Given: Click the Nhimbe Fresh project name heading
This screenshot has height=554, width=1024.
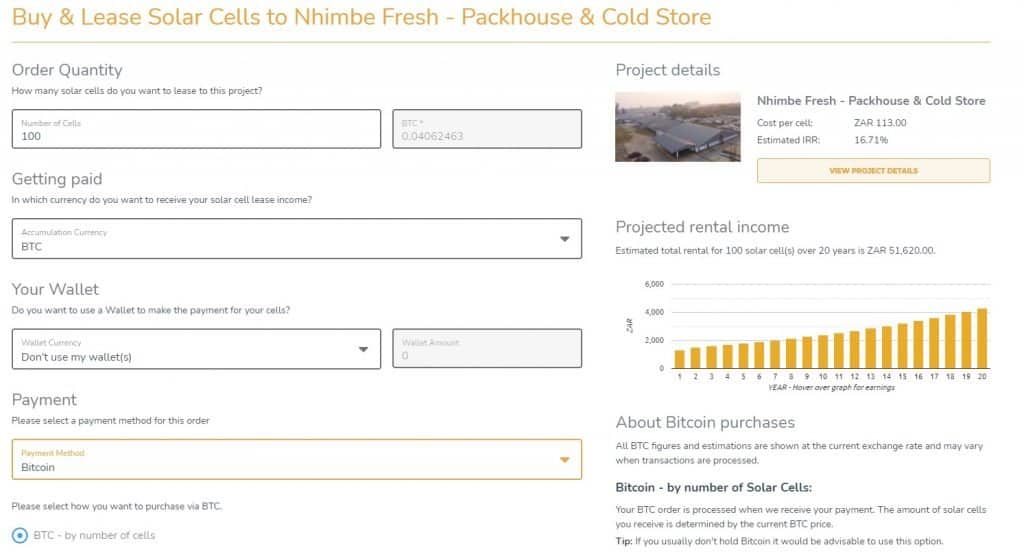Looking at the screenshot, I should 871,101.
